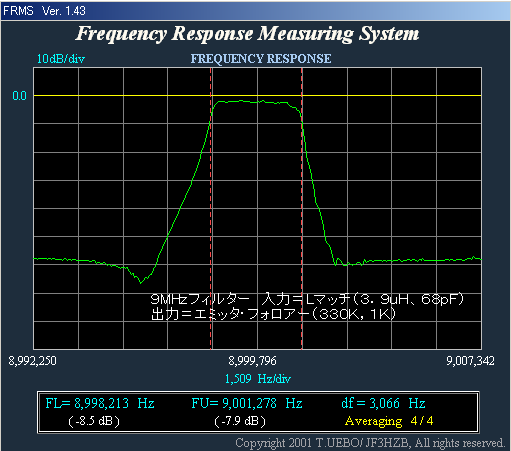This screenshot has height=451, width=511.
Task: Click the 0.0 level label on left axis
Action: click(x=19, y=96)
